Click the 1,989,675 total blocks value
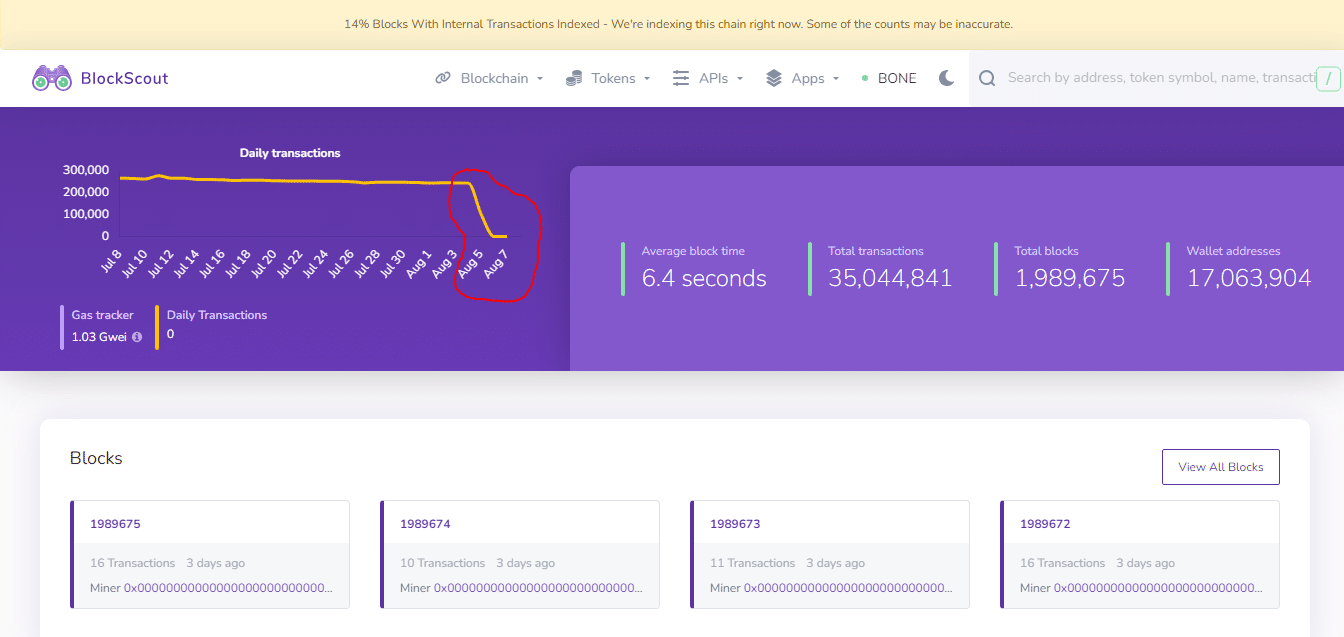The height and width of the screenshot is (637, 1344). [1070, 279]
